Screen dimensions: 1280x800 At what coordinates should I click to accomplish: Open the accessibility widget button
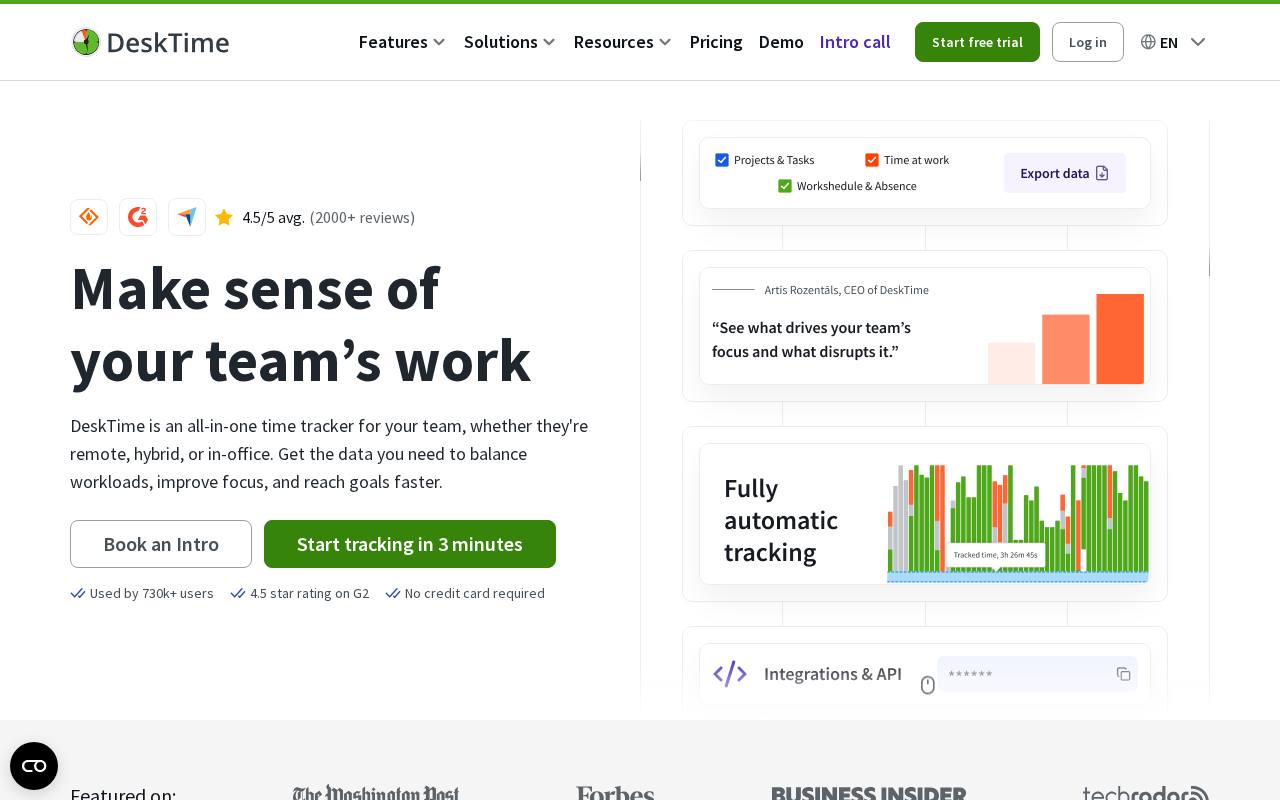[34, 766]
